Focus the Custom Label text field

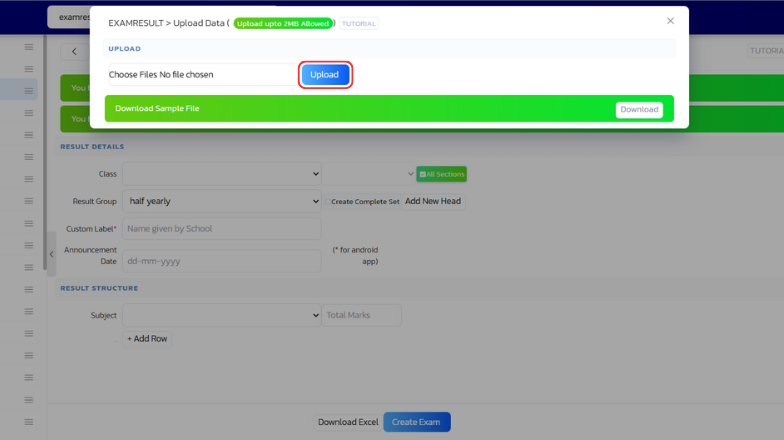click(221, 229)
